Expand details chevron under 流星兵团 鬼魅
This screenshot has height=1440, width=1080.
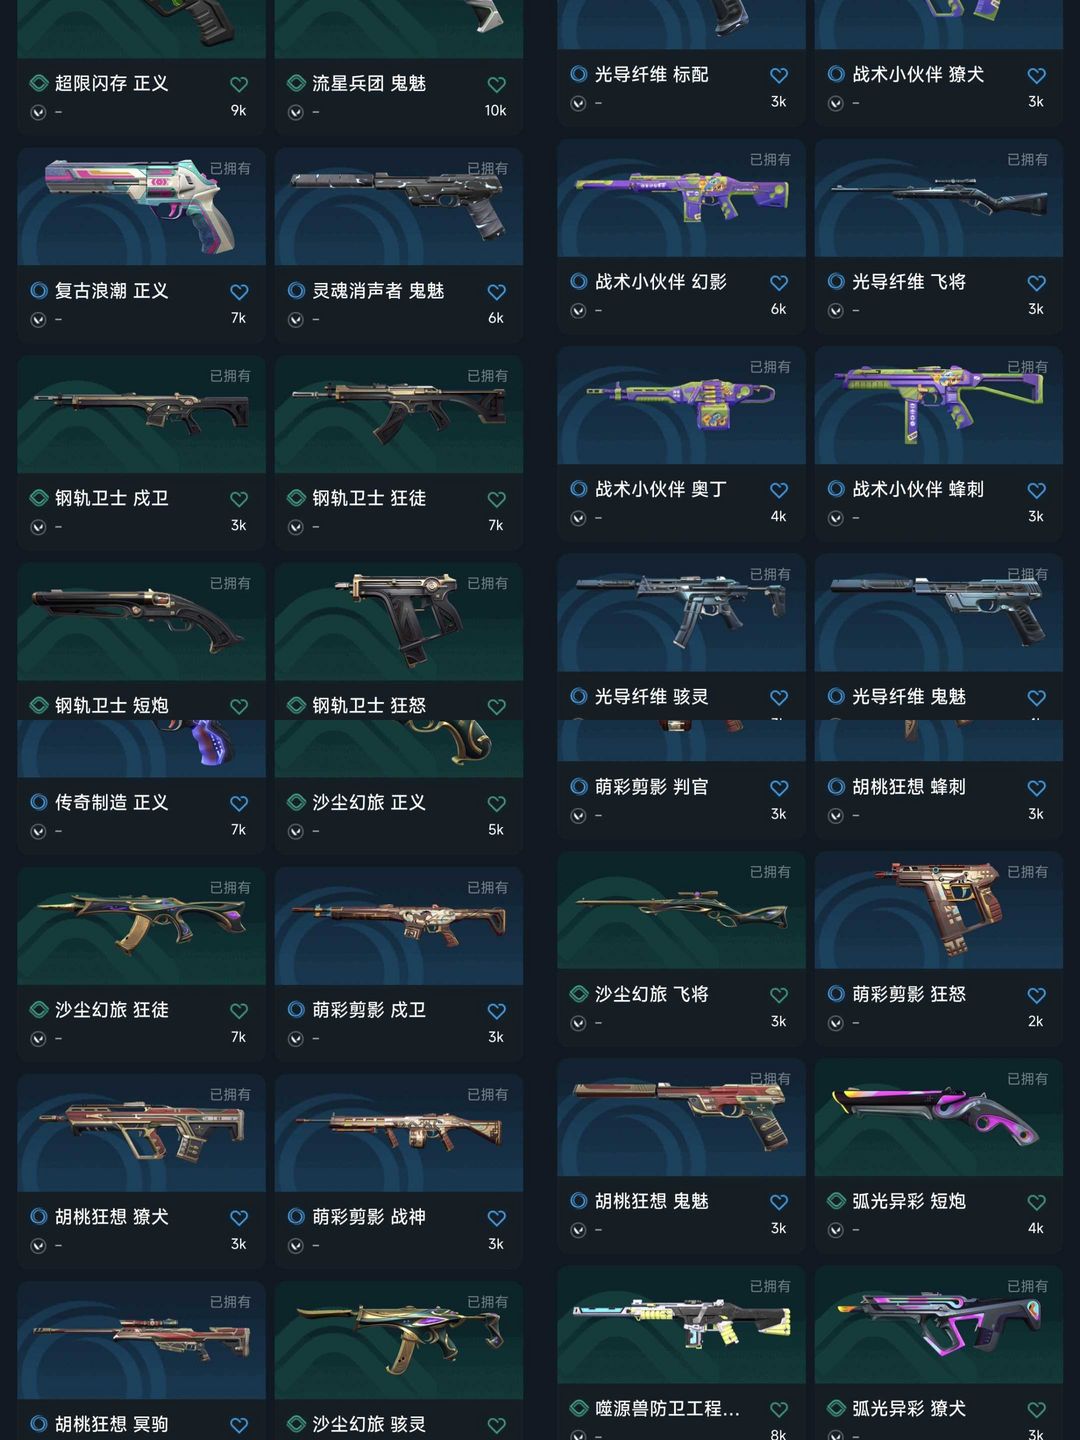296,112
